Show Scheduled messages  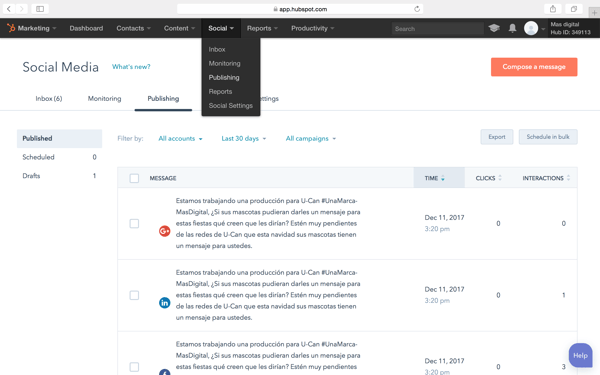coord(59,157)
